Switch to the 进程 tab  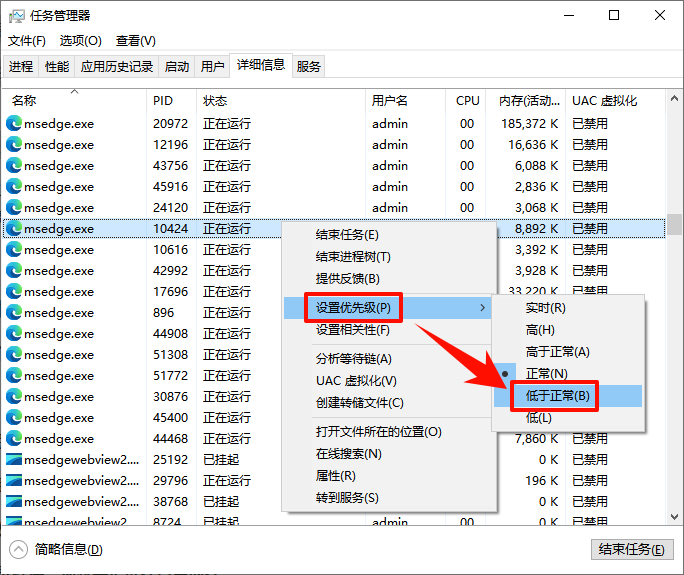click(21, 67)
